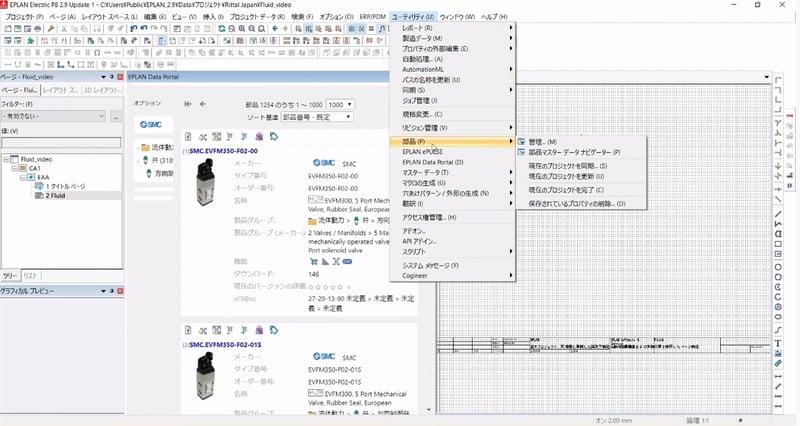Open the プロジェクト menu

coord(24,17)
